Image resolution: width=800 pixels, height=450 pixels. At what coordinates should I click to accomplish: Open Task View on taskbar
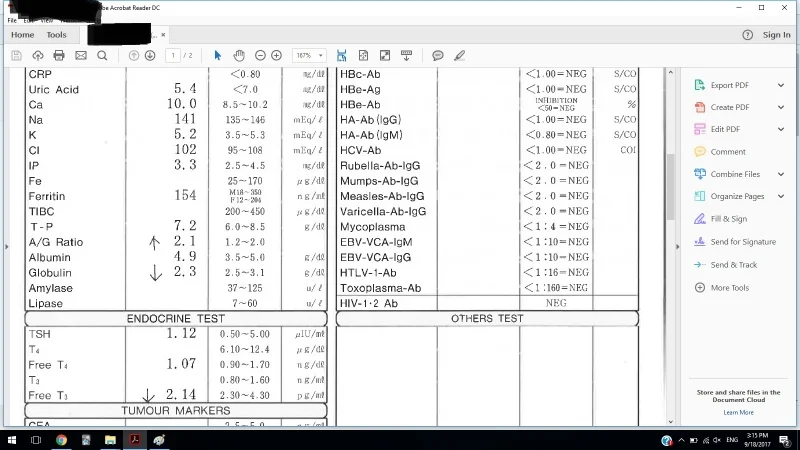tap(36, 440)
